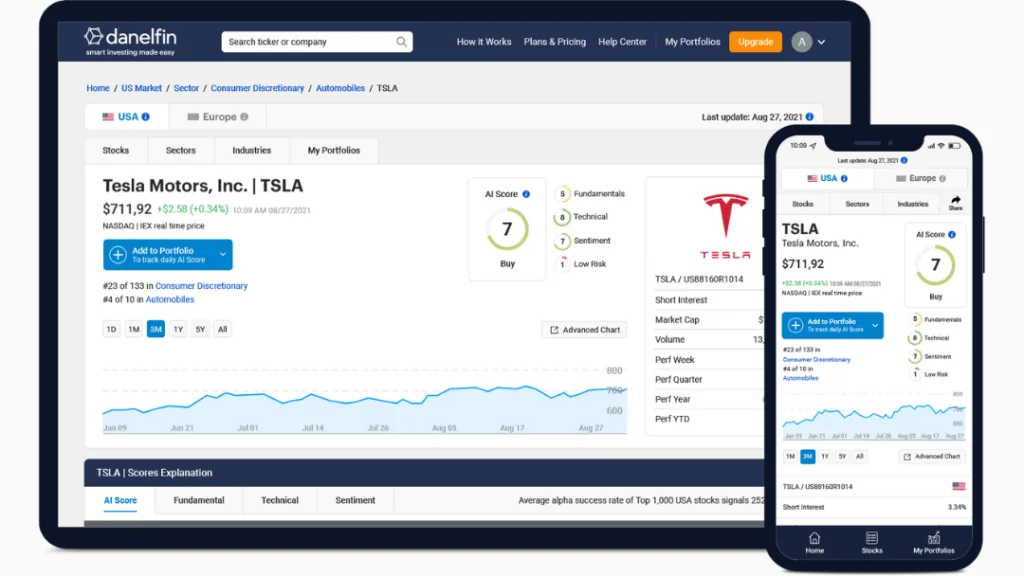Open Advanced Chart on tablet
This screenshot has height=576, width=1024.
pyautogui.click(x=584, y=330)
